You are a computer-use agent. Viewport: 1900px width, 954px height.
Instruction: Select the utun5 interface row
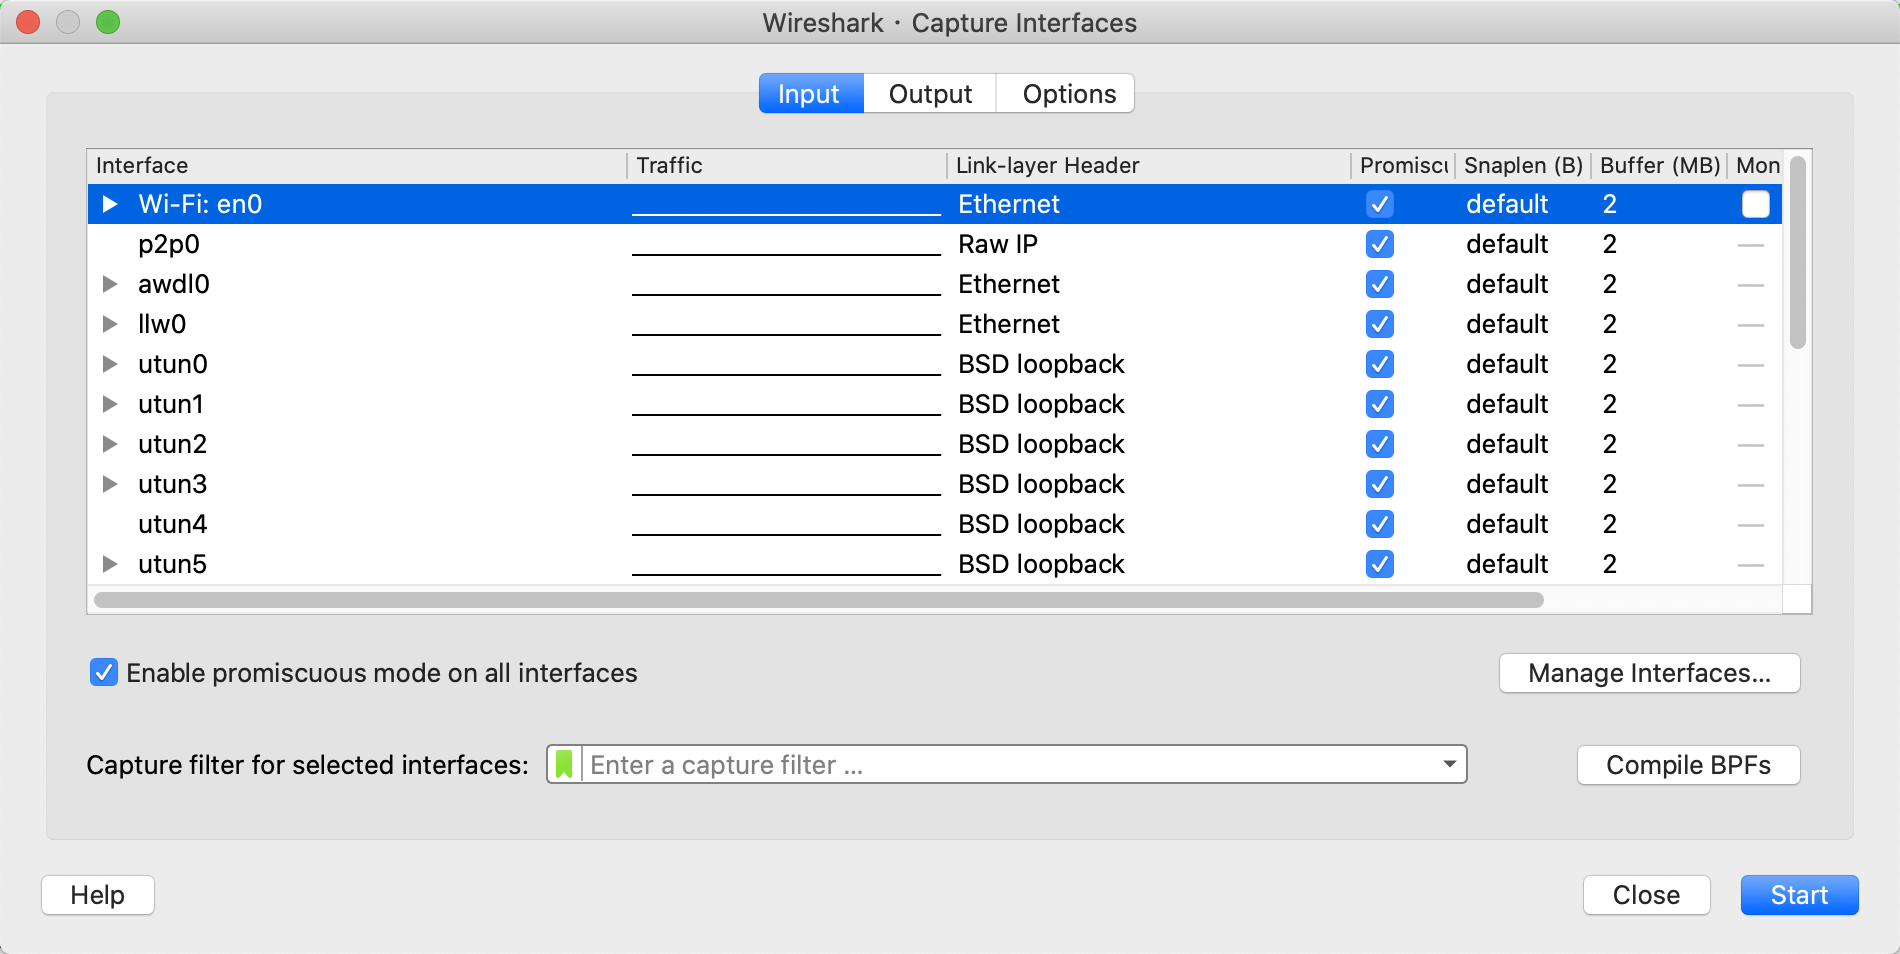[935, 564]
